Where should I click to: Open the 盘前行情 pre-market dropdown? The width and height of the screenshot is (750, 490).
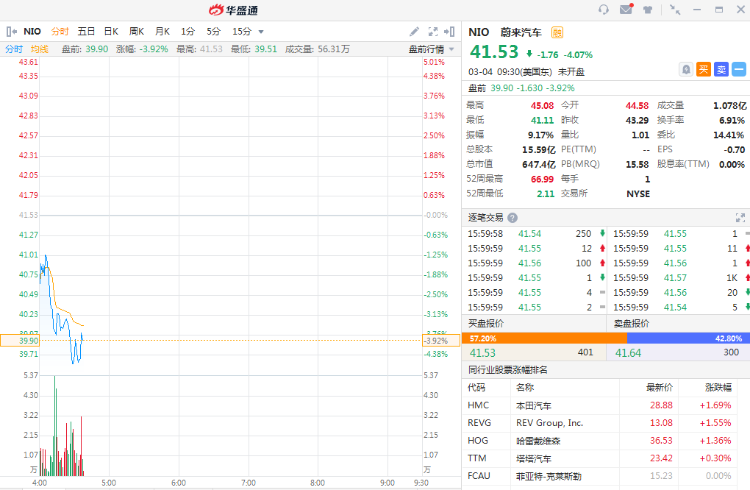point(433,48)
